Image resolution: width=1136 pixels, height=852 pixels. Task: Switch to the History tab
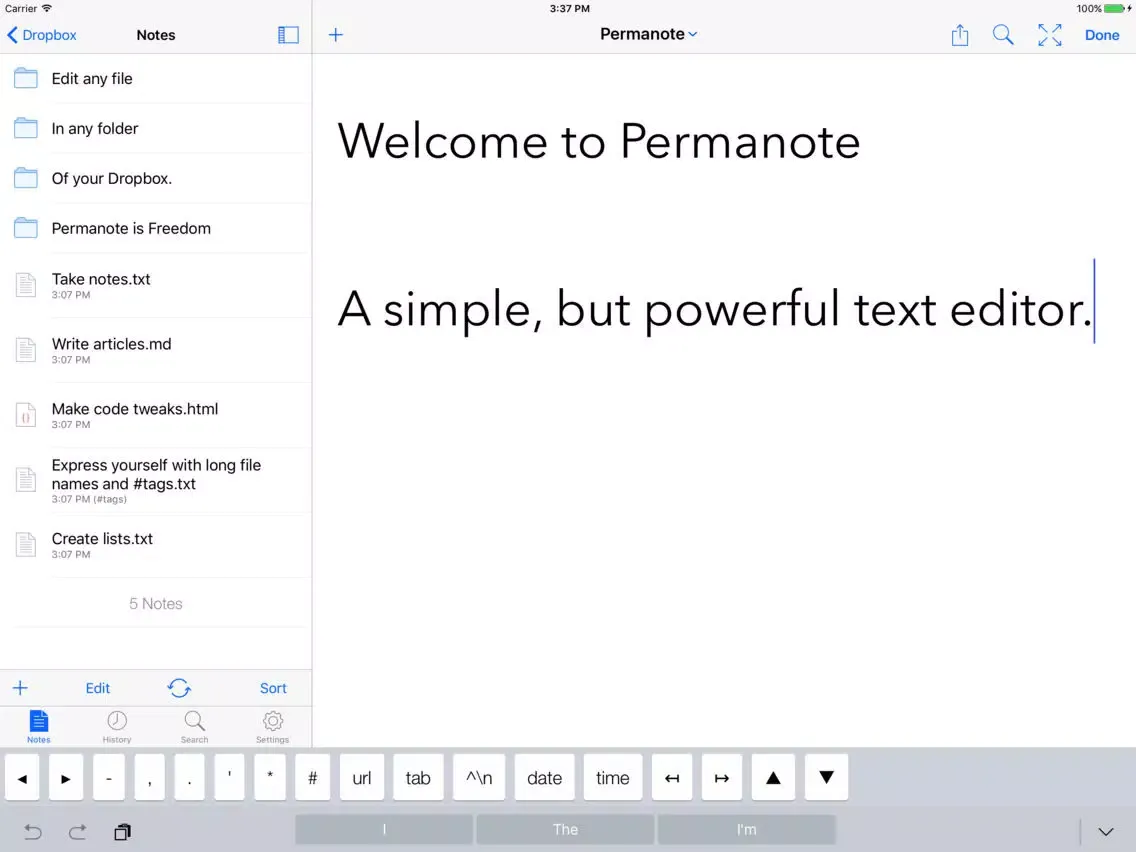(x=117, y=727)
